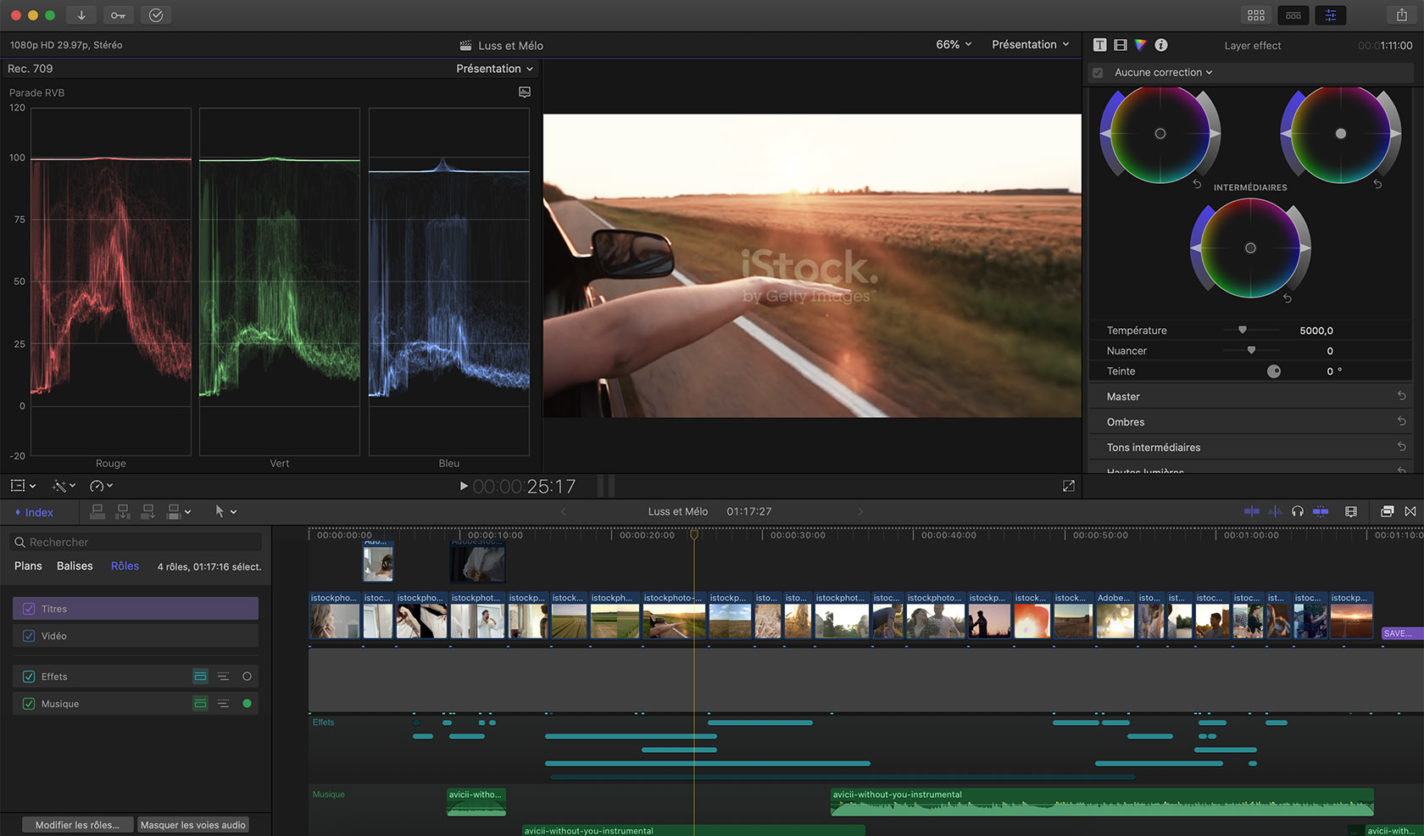Select the Text inspector icon
Image resolution: width=1424 pixels, height=836 pixels.
click(x=1100, y=44)
